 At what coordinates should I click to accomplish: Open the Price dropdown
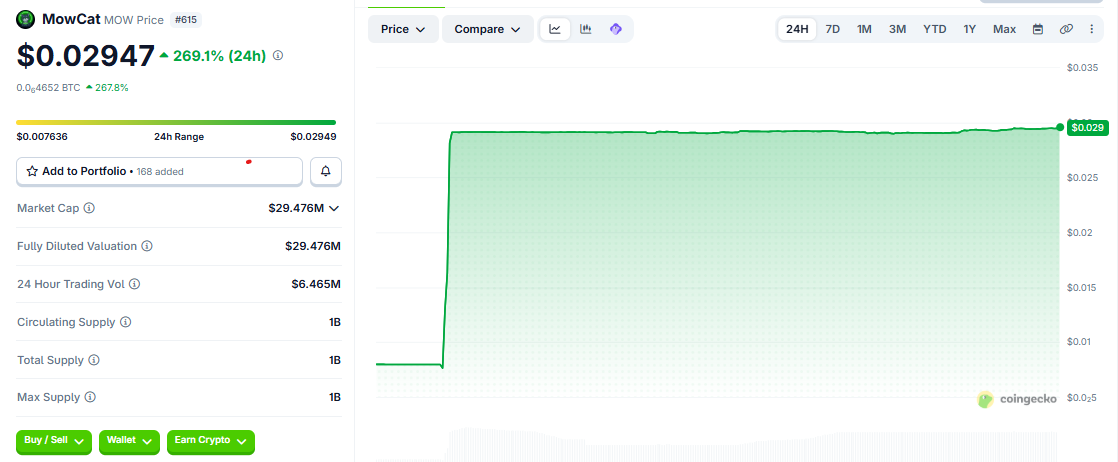[x=403, y=29]
